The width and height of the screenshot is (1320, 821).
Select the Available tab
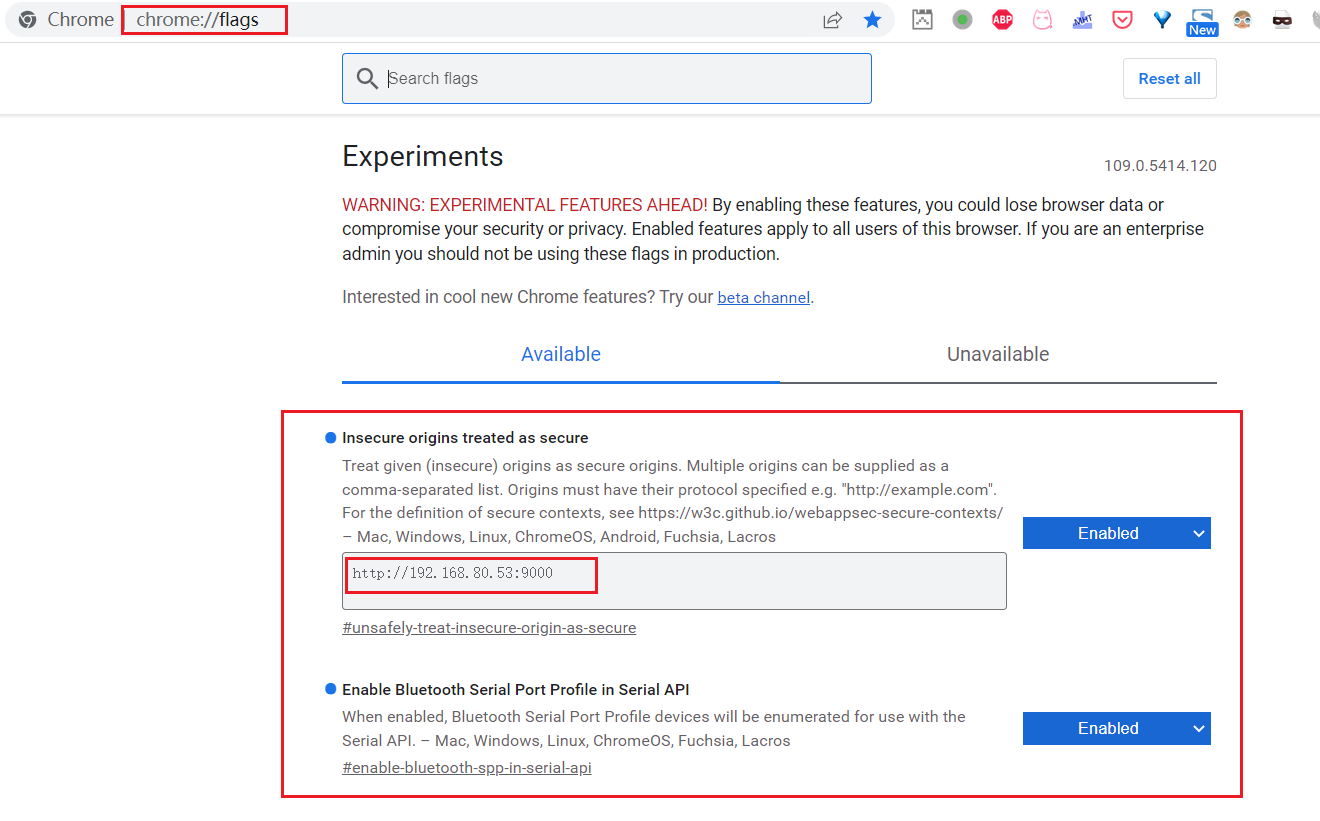pos(560,354)
